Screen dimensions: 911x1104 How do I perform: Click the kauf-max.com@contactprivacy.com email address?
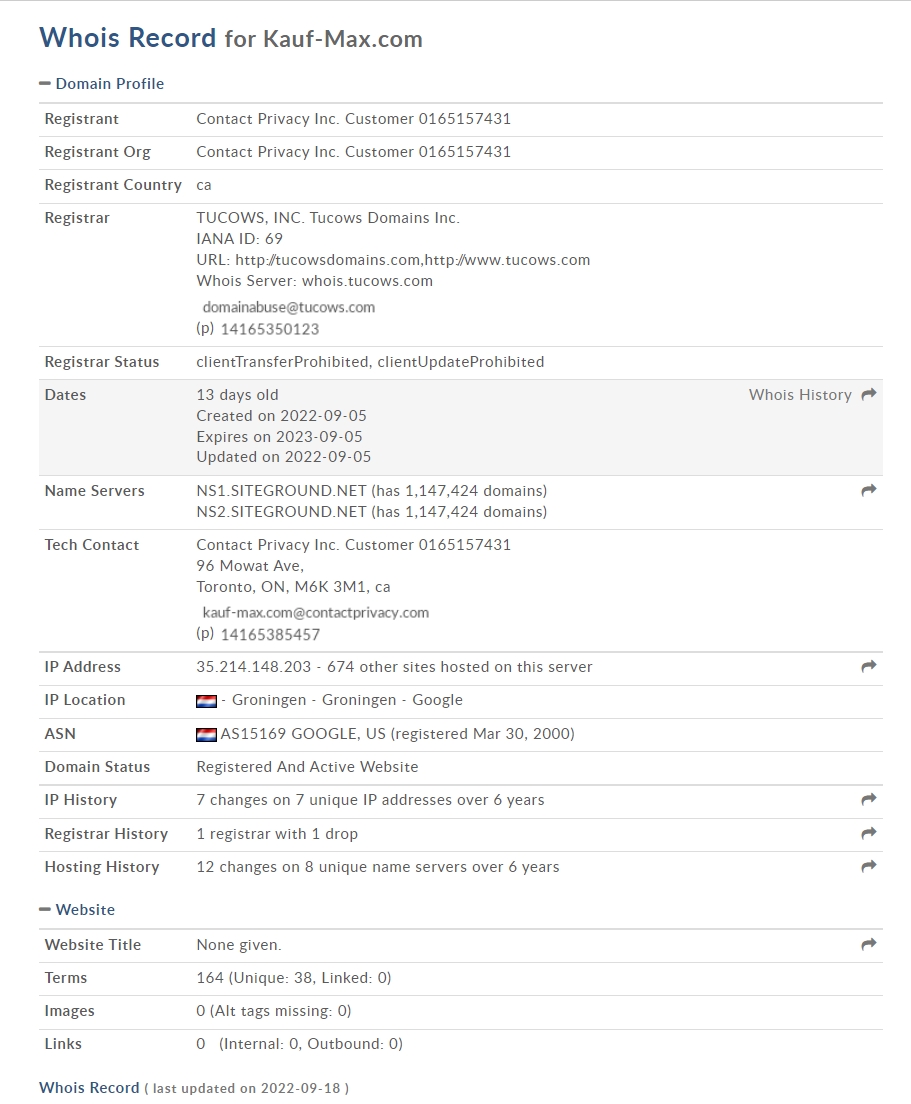coord(315,613)
